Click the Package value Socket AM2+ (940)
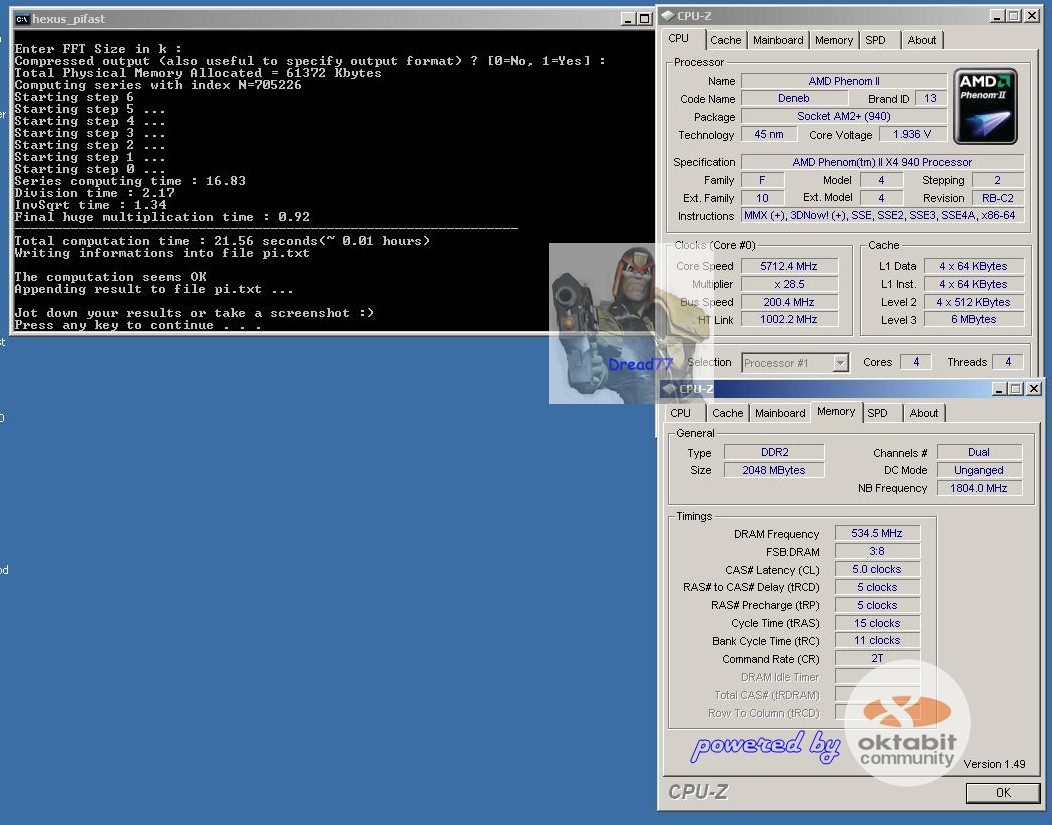This screenshot has height=825, width=1052. click(x=844, y=117)
